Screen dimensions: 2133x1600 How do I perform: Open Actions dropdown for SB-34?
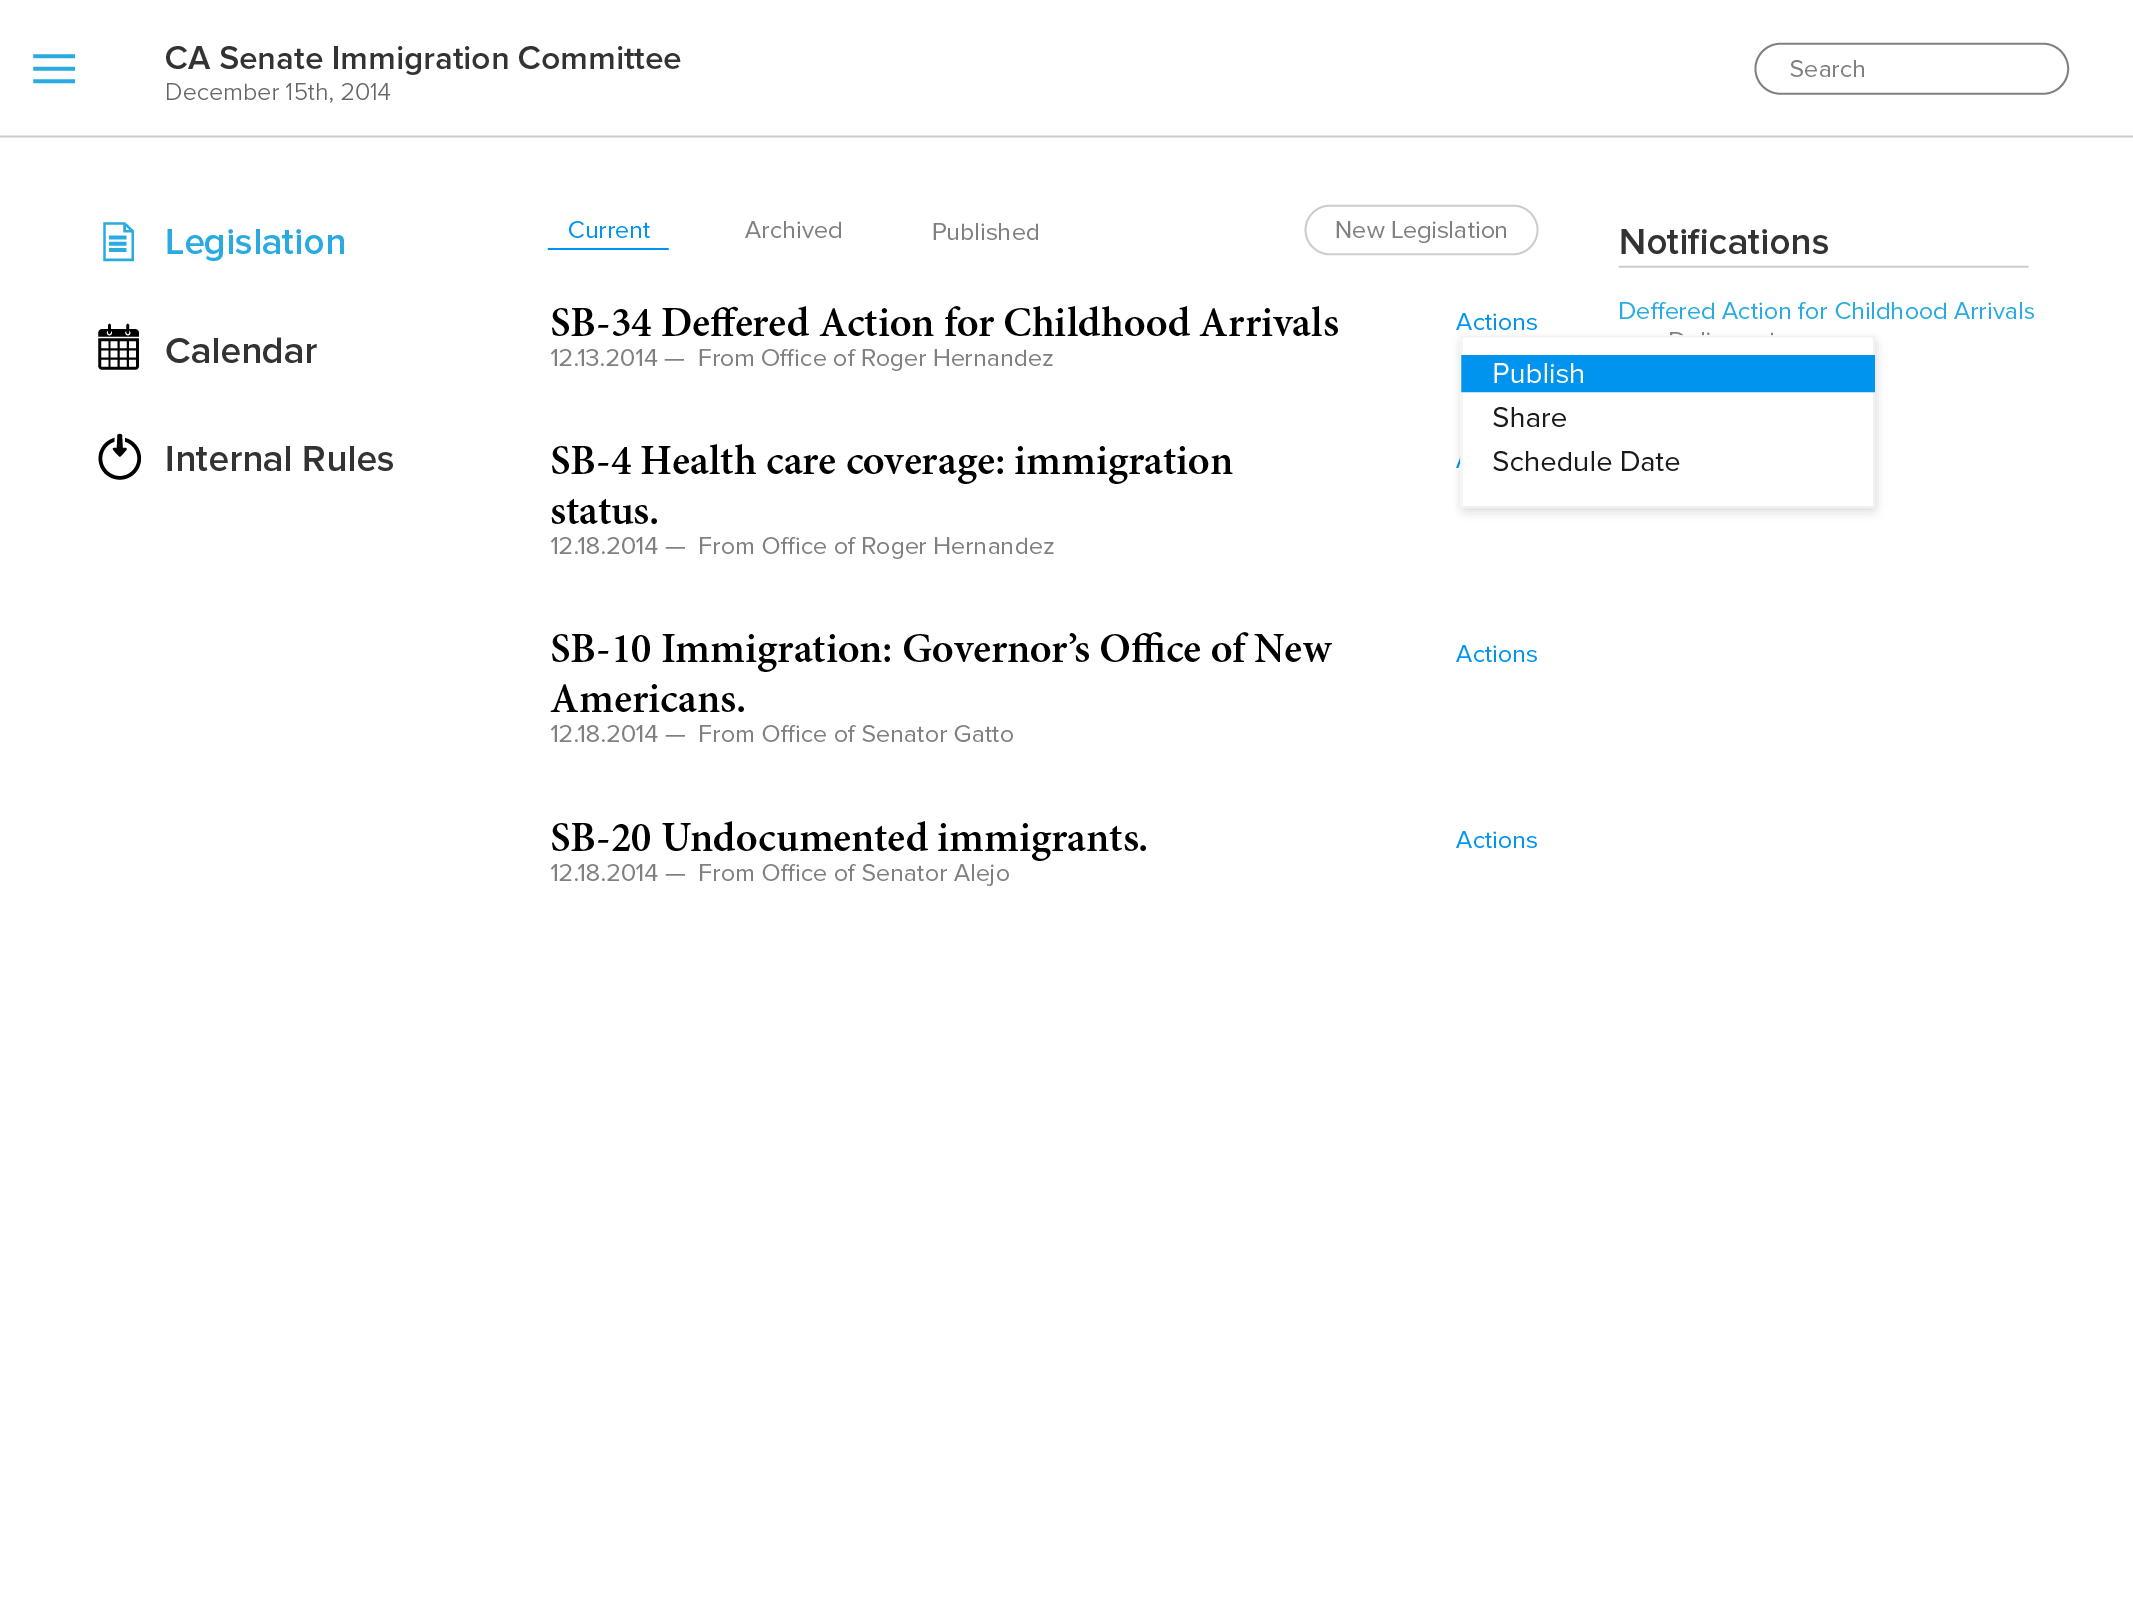1496,322
